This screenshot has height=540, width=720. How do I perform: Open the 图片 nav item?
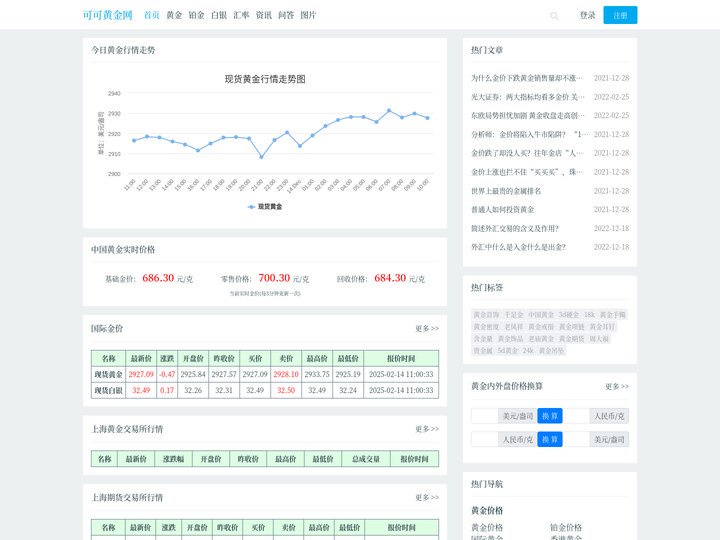pos(309,15)
